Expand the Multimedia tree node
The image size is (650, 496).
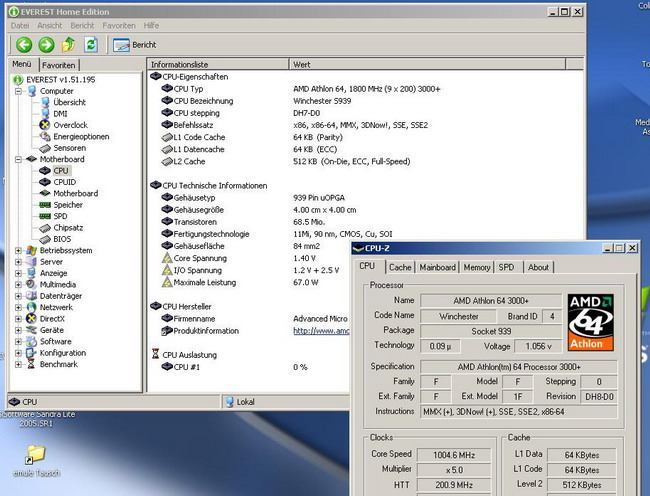(18, 285)
